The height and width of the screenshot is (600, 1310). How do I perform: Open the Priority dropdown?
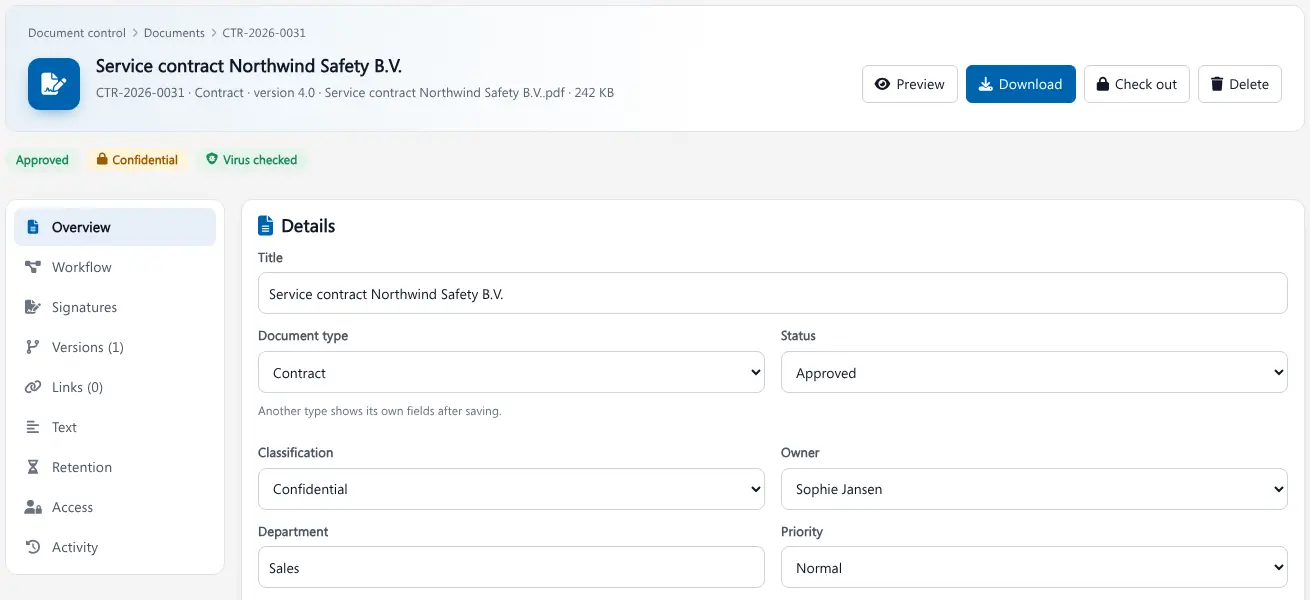click(1034, 567)
